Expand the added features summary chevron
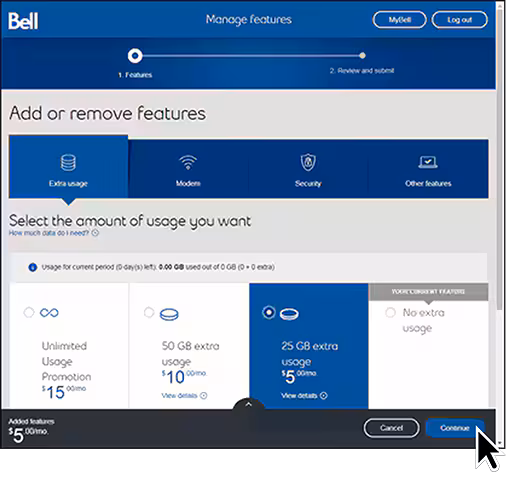The height and width of the screenshot is (480, 520). coord(249,404)
